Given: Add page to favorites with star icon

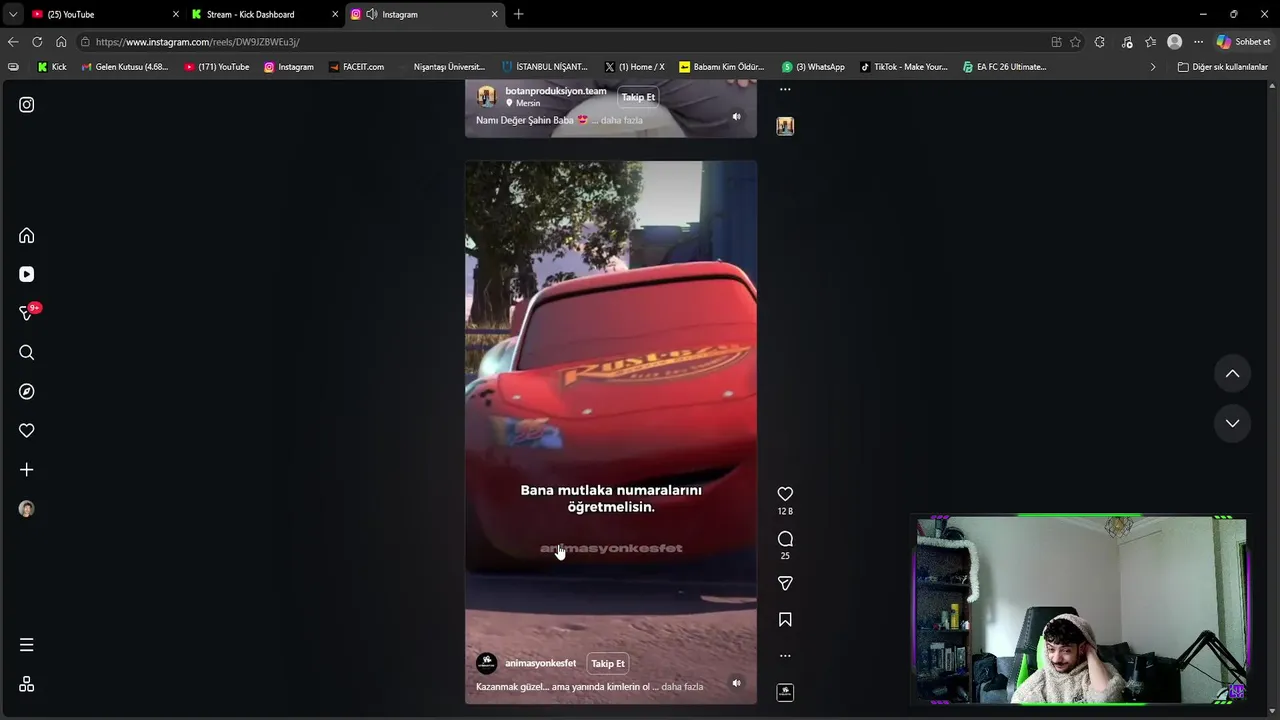Looking at the screenshot, I should [x=1075, y=42].
